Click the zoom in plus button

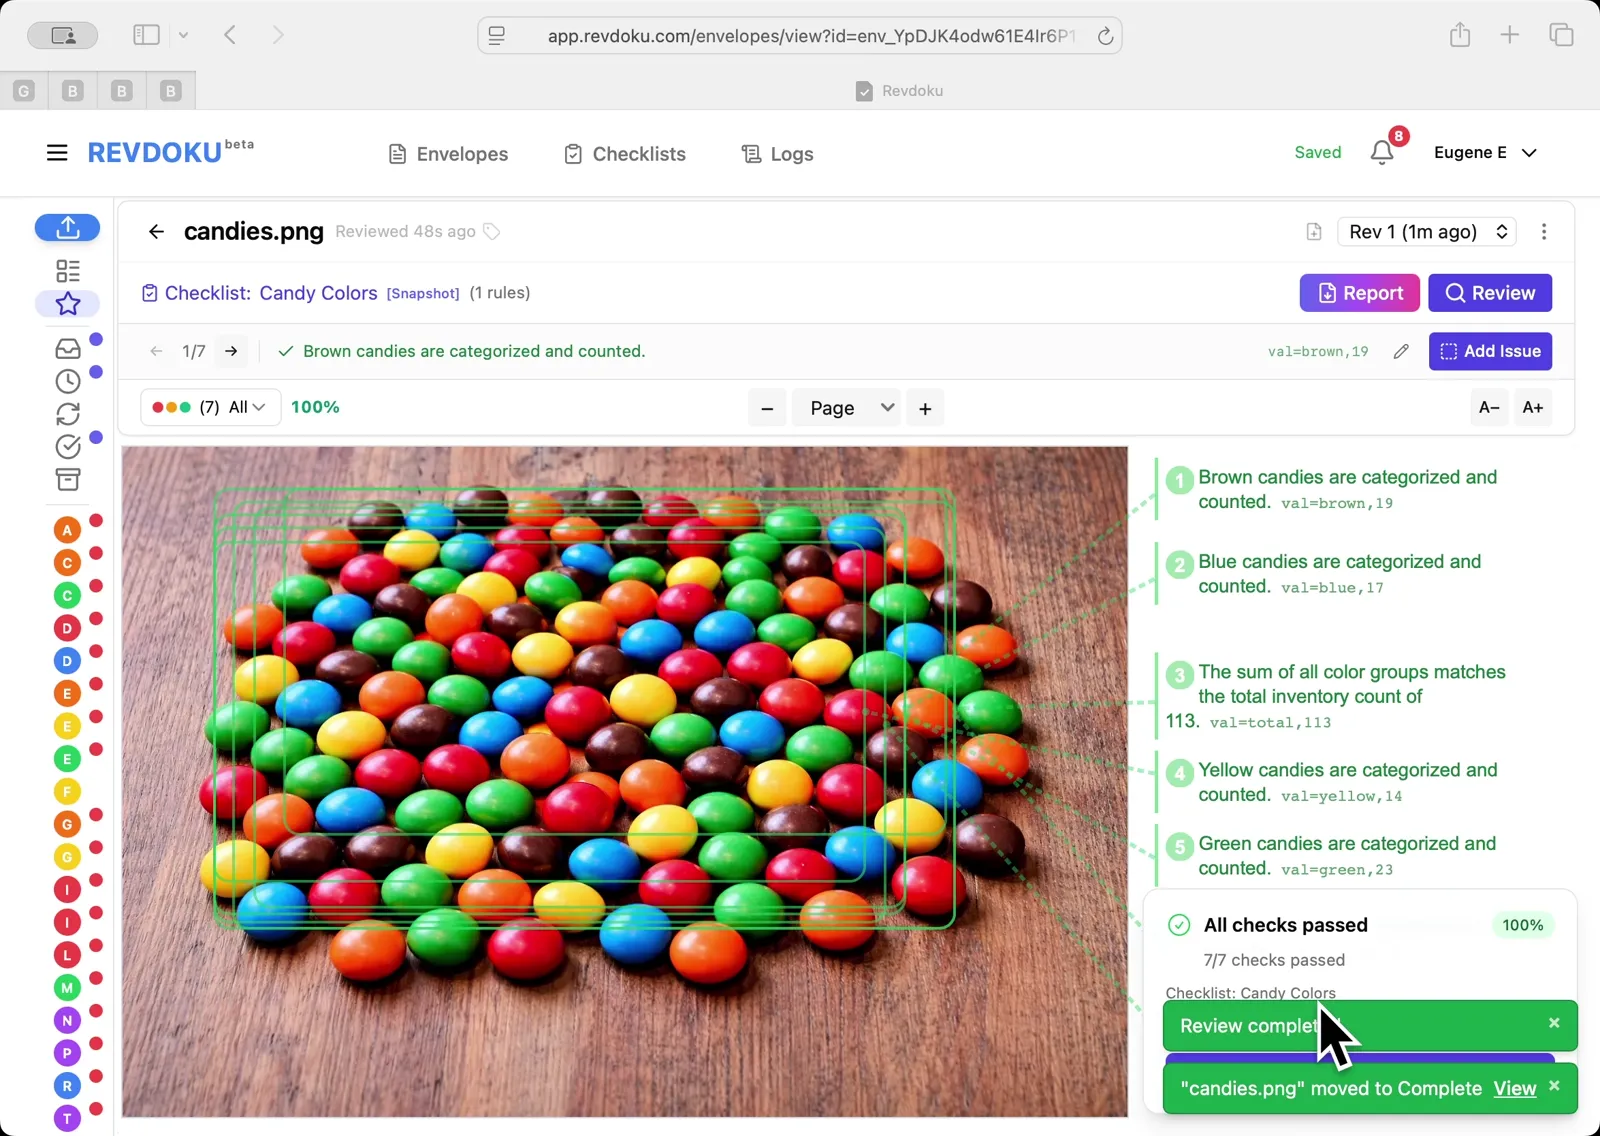(x=925, y=408)
